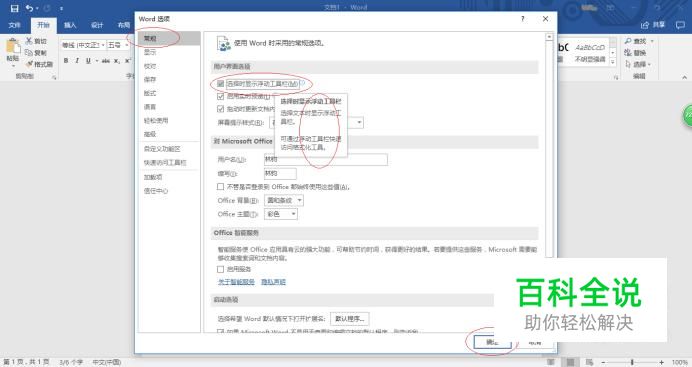The height and width of the screenshot is (367, 692).
Task: Open the styles group dialog launcher
Action: click(616, 77)
